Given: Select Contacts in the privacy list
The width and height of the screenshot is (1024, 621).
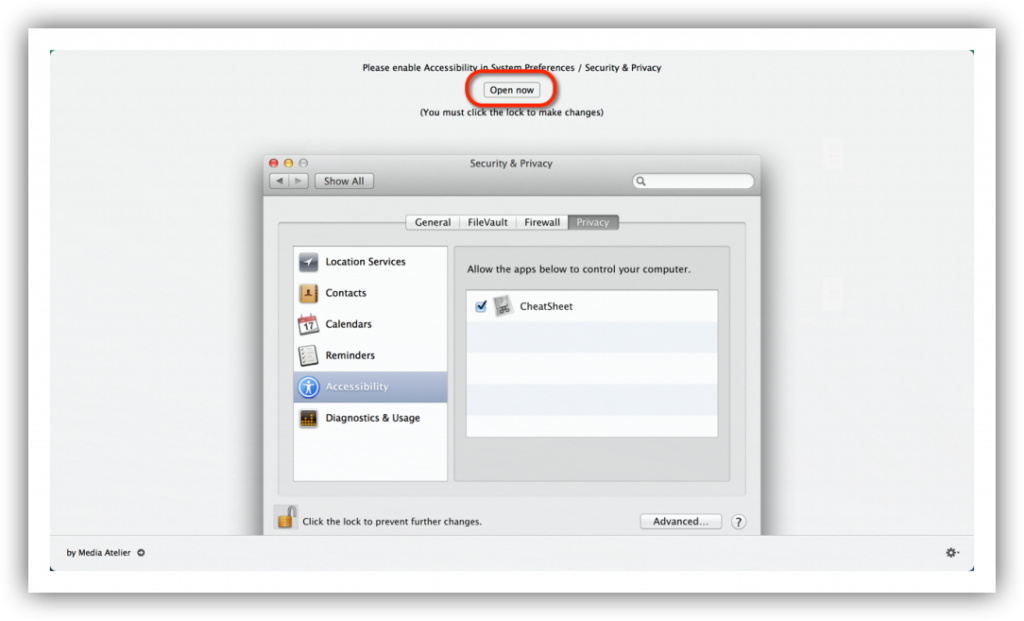Looking at the screenshot, I should pyautogui.click(x=370, y=293).
